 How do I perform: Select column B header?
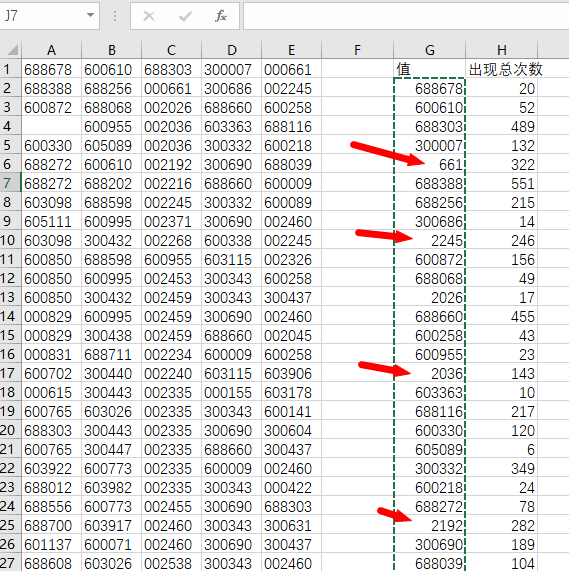(x=112, y=50)
